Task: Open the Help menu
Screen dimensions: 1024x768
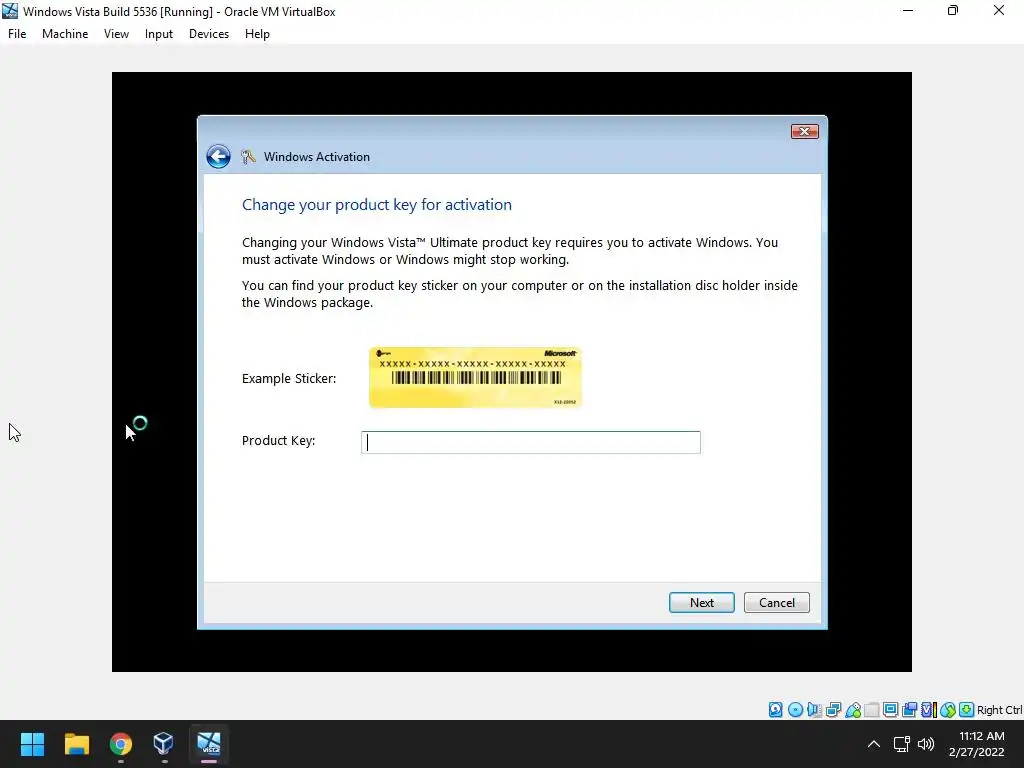Action: click(x=257, y=34)
